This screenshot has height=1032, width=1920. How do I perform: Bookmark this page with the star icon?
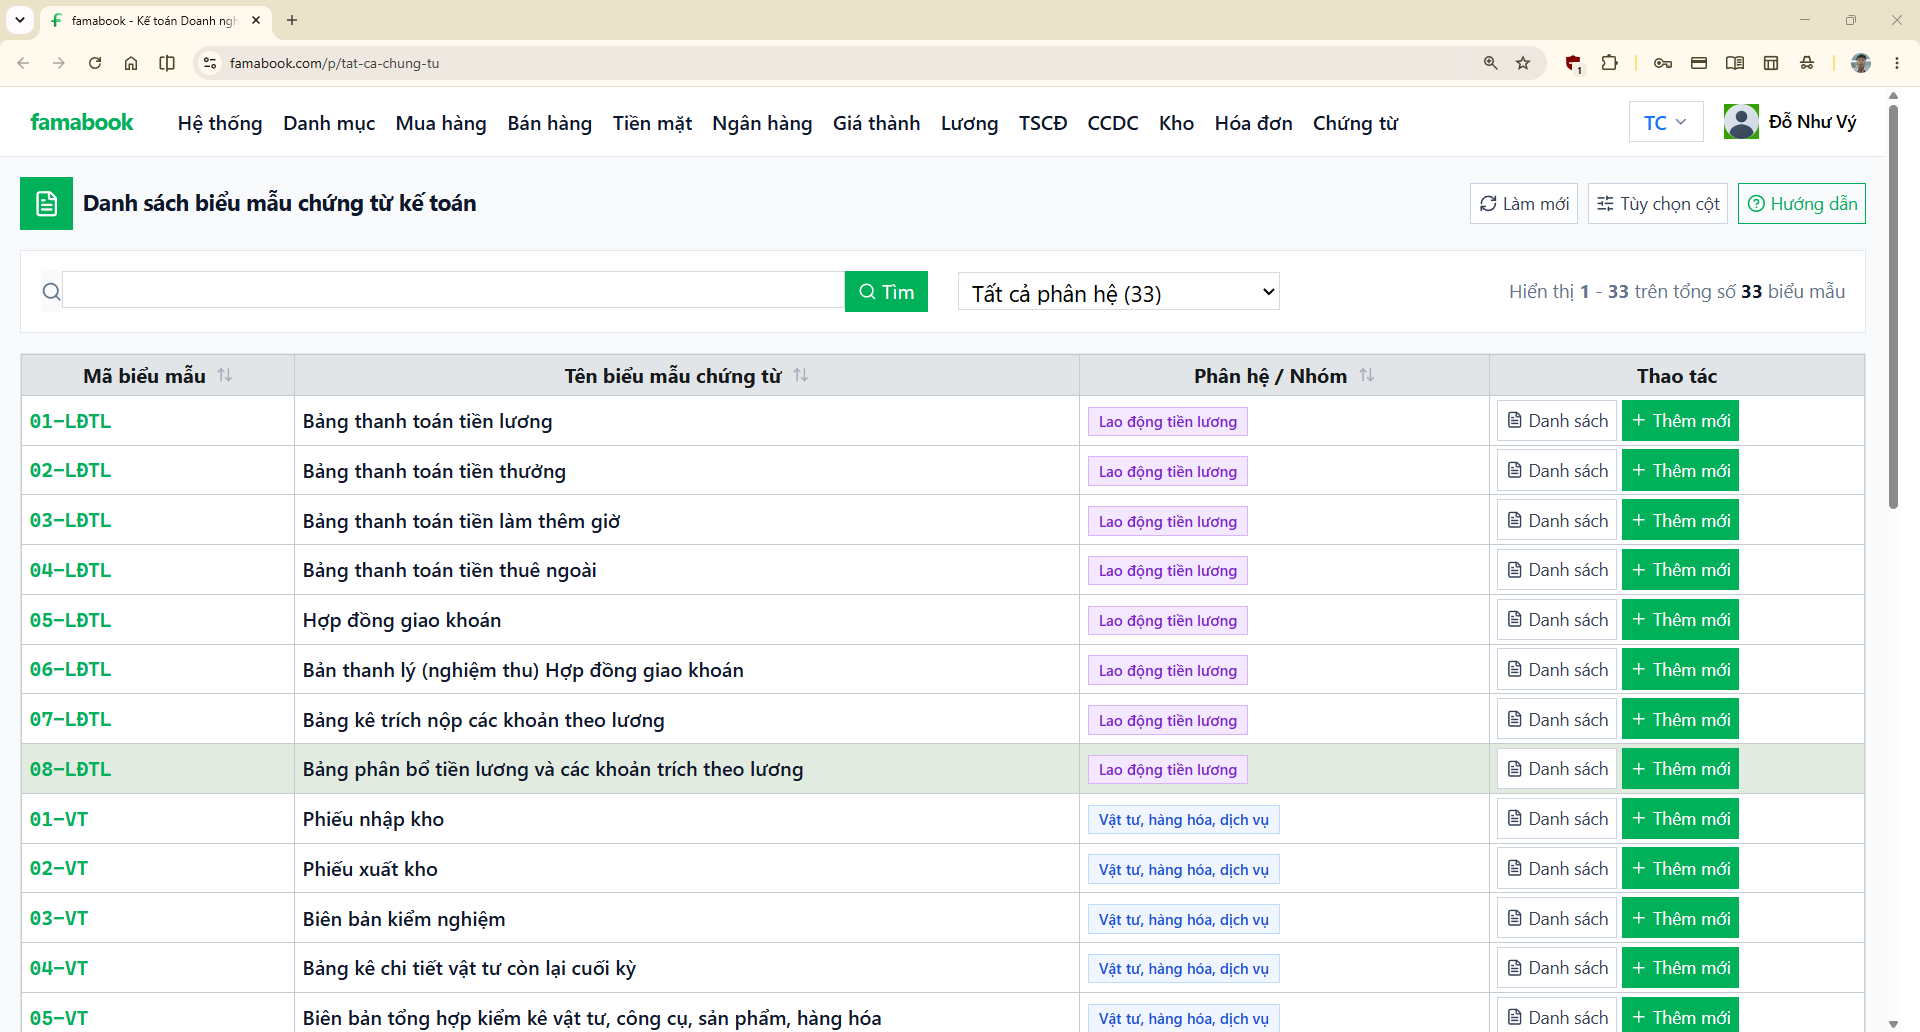[1523, 63]
